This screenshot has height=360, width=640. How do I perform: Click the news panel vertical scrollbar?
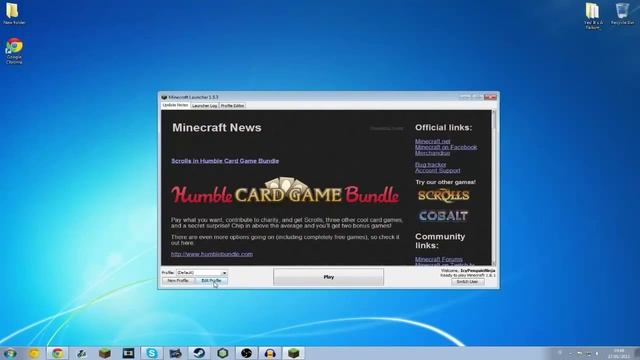pos(494,188)
